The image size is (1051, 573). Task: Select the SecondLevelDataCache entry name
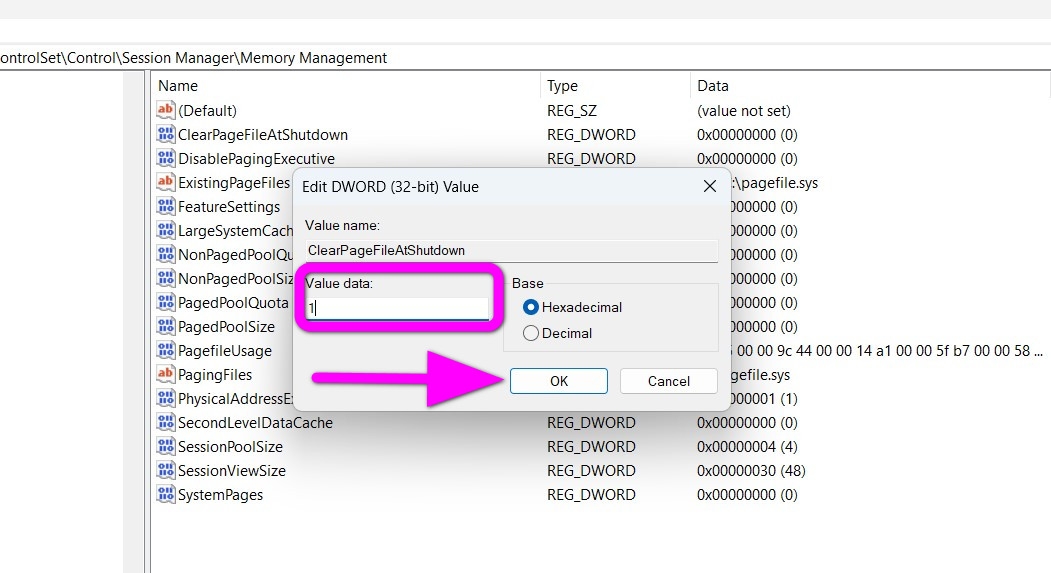255,423
